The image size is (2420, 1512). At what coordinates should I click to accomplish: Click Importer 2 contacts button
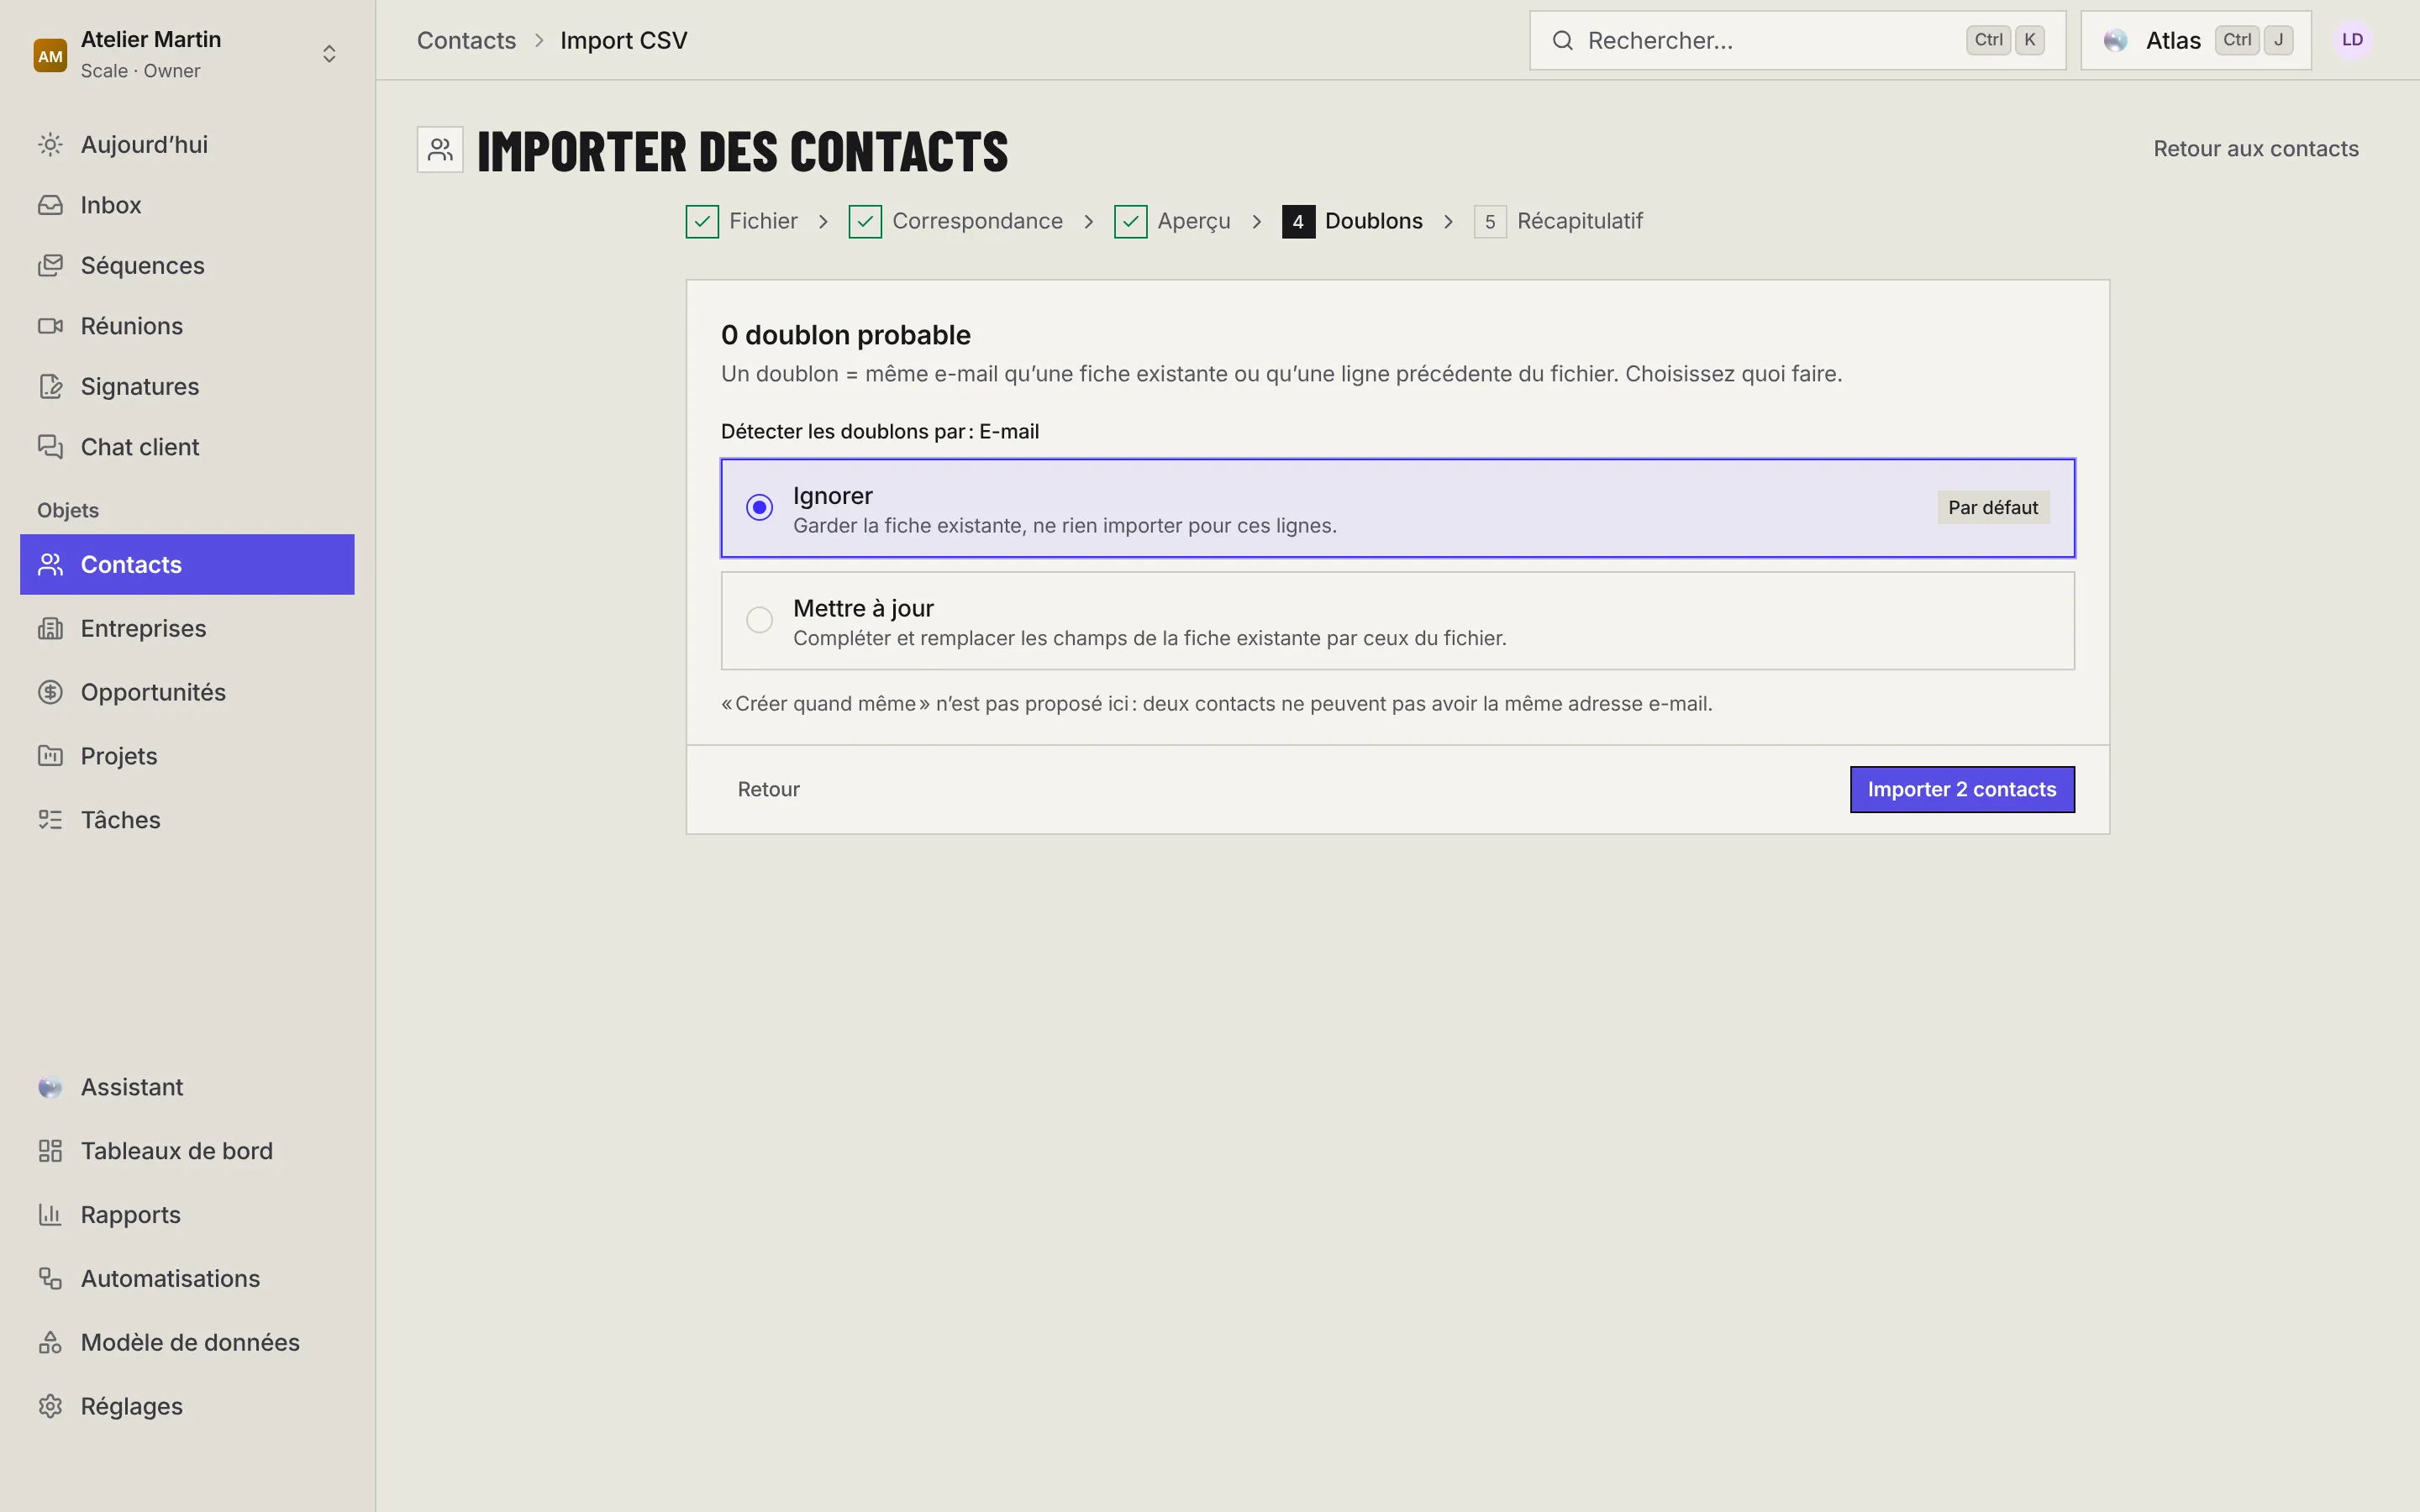[x=1962, y=790]
